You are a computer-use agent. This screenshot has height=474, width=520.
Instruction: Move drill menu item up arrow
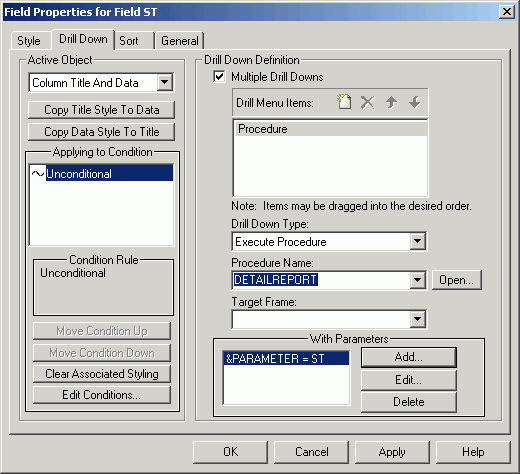(391, 102)
